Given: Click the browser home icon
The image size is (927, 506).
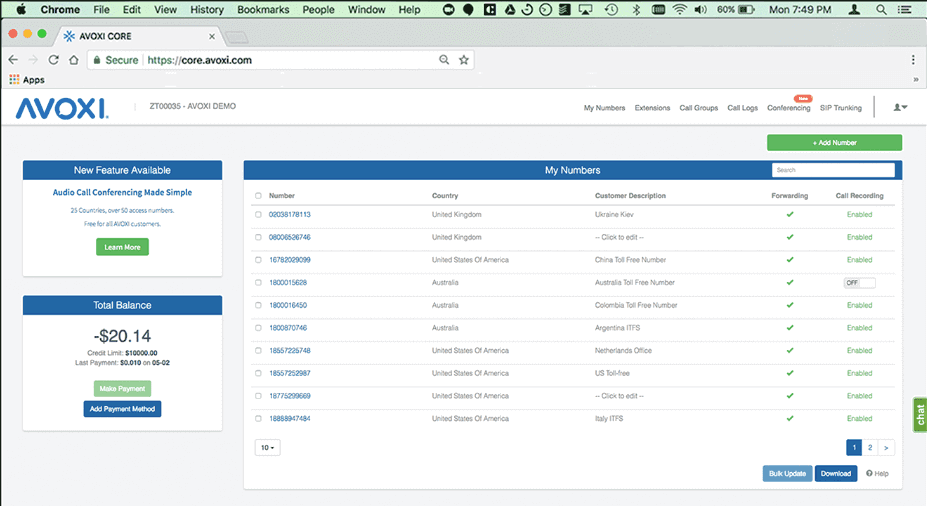Looking at the screenshot, I should pyautogui.click(x=74, y=60).
